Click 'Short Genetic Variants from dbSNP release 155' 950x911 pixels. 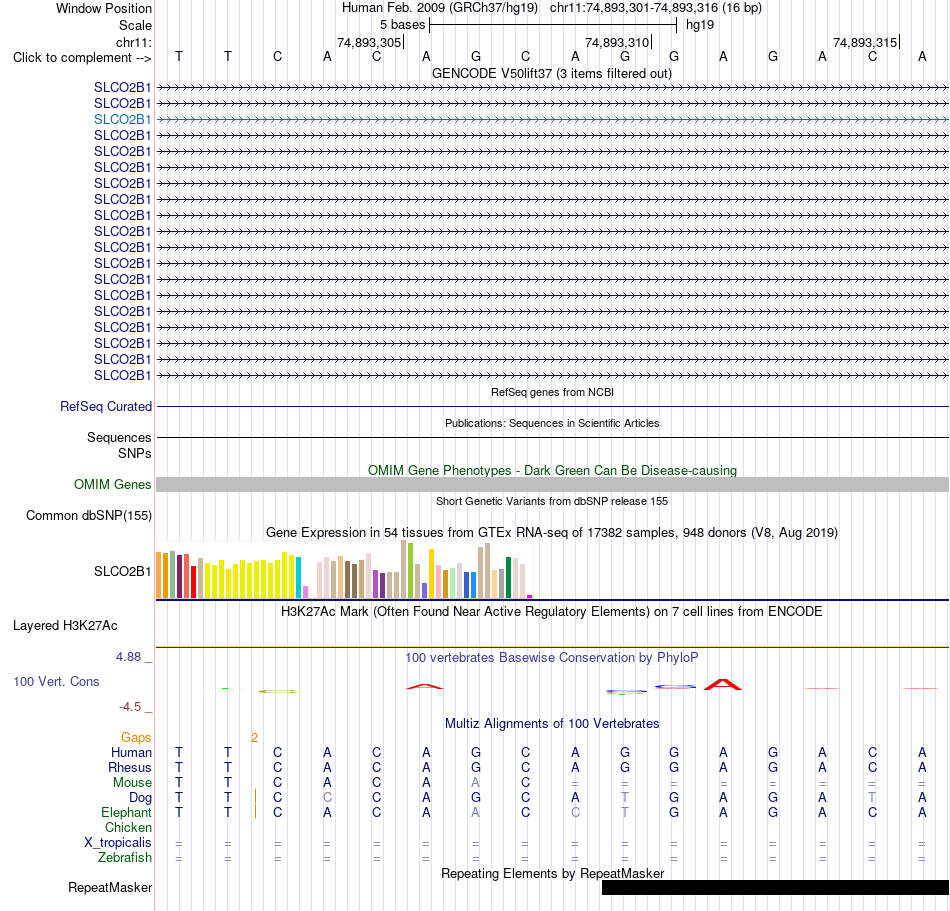[x=552, y=501]
